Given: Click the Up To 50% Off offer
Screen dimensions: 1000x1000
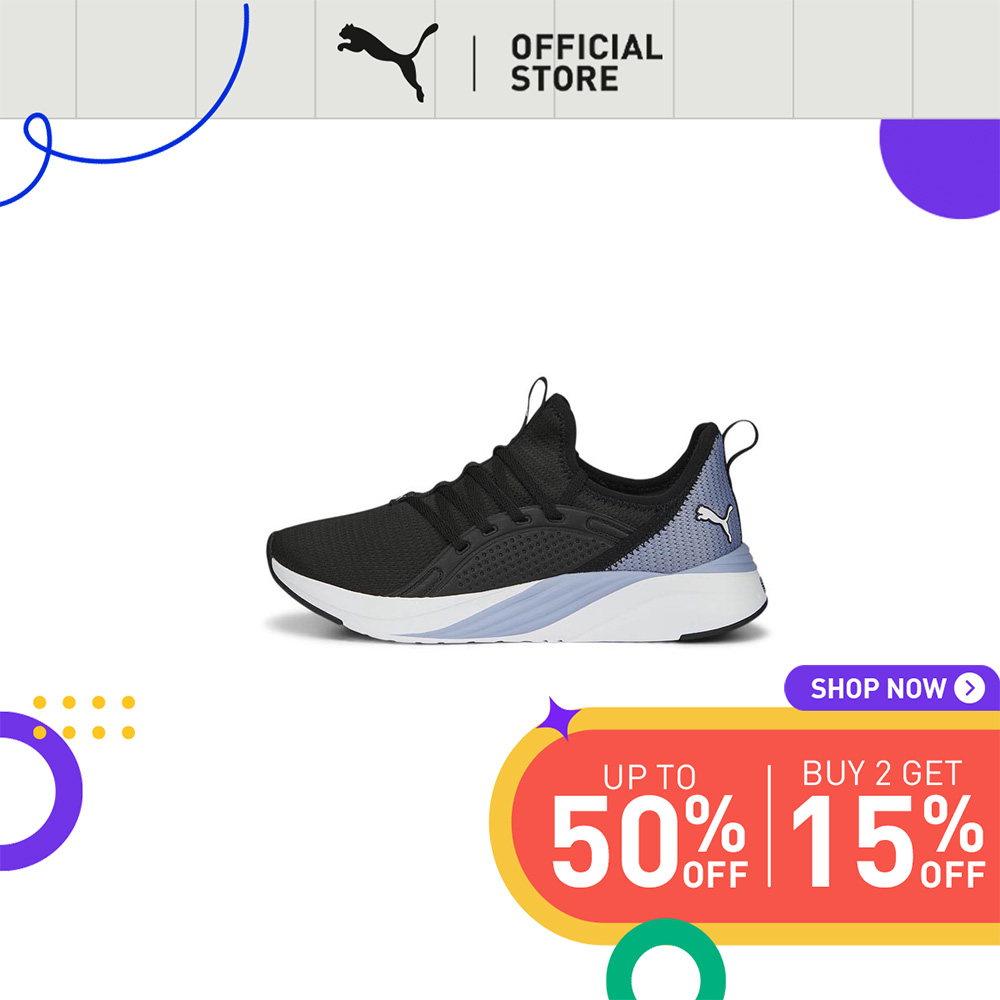Looking at the screenshot, I should (649, 825).
